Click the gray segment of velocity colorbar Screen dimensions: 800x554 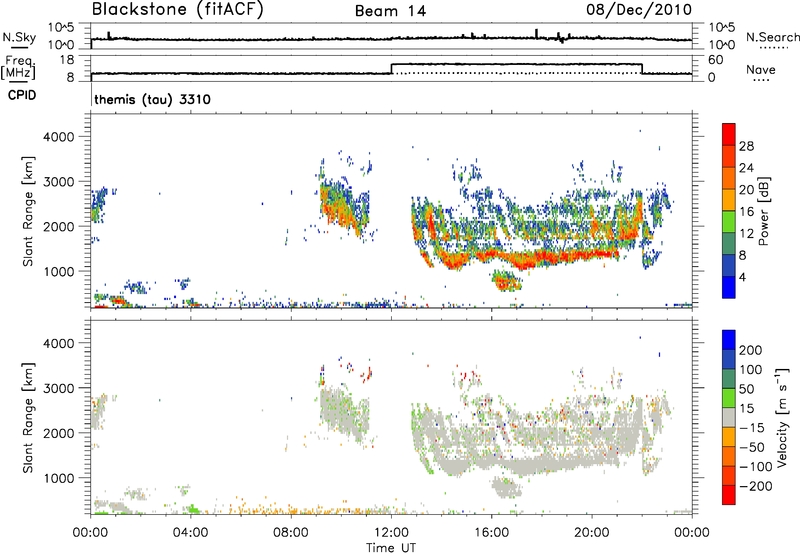click(x=729, y=417)
